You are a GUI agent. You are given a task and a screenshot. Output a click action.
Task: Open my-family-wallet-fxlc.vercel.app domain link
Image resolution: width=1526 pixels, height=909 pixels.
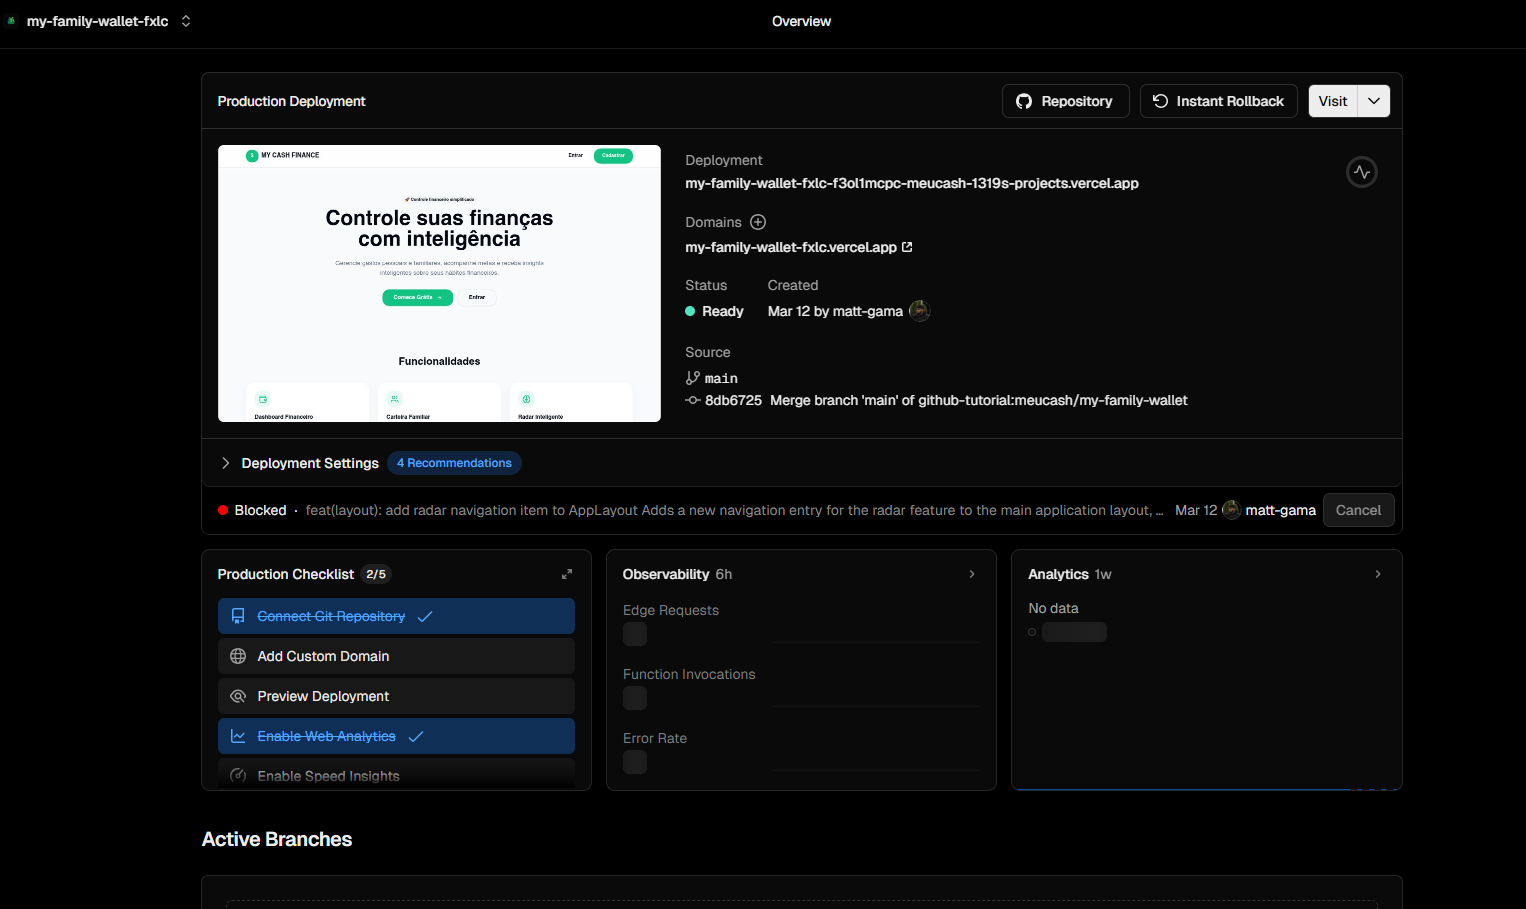tap(790, 247)
